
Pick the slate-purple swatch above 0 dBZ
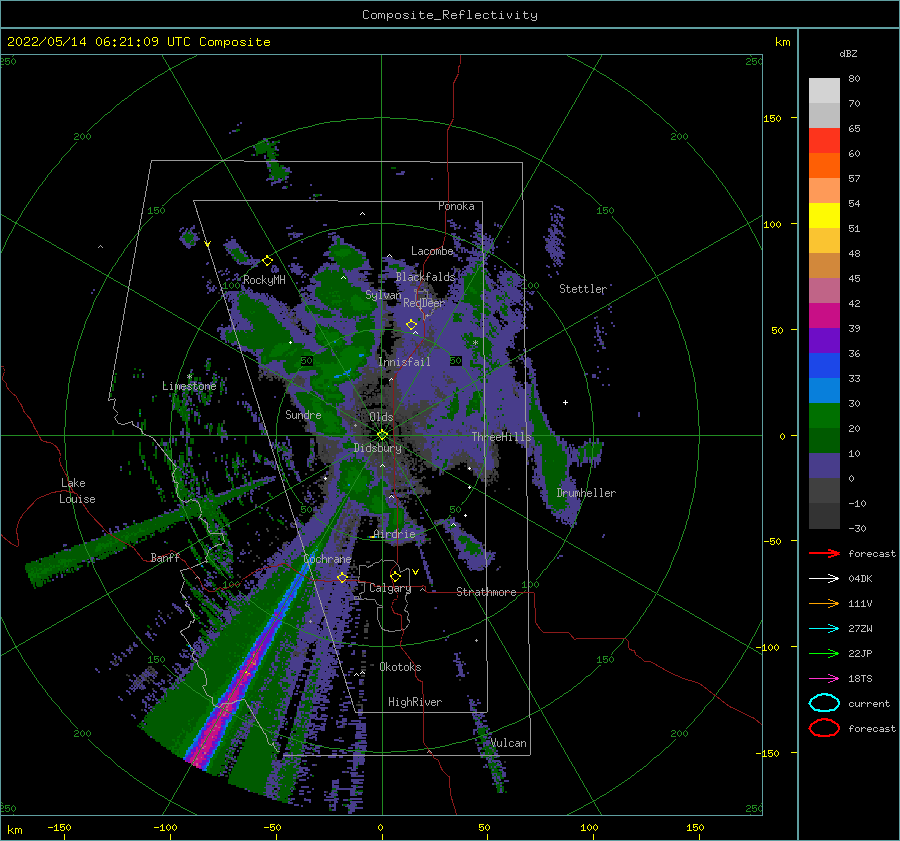click(824, 465)
